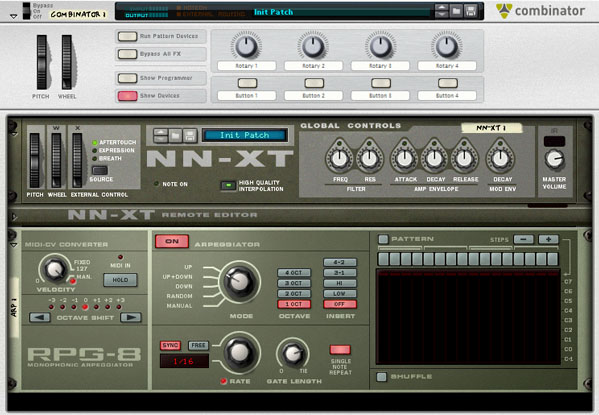Click the NN-XT save patch floppy icon
The width and height of the screenshot is (599, 415).
coord(189,135)
